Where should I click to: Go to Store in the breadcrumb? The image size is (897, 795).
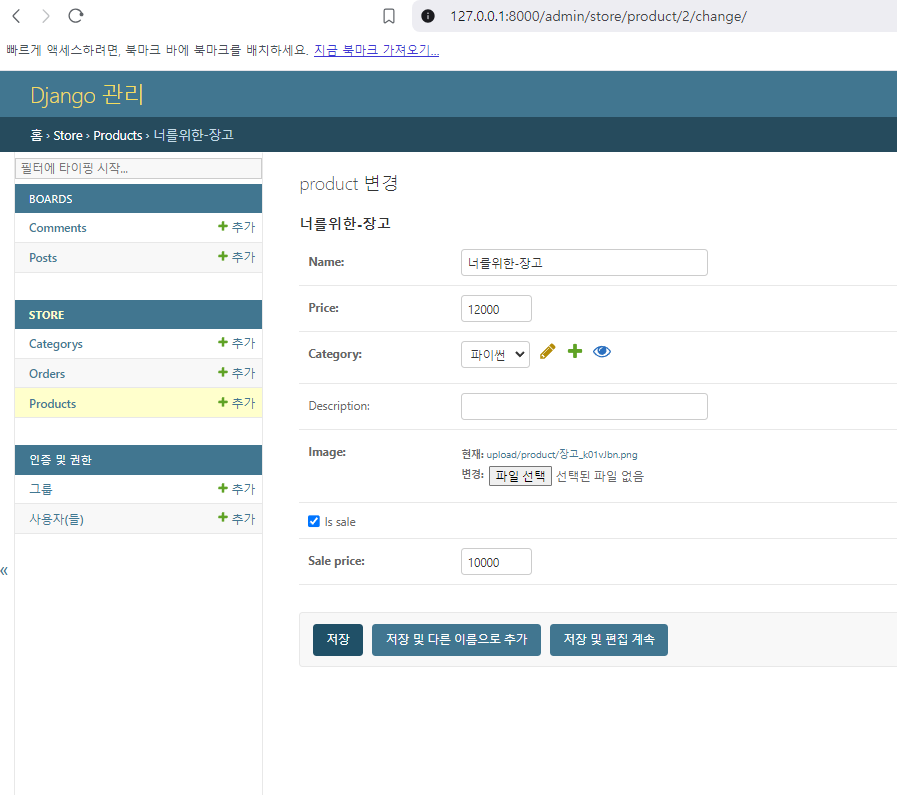tap(68, 136)
